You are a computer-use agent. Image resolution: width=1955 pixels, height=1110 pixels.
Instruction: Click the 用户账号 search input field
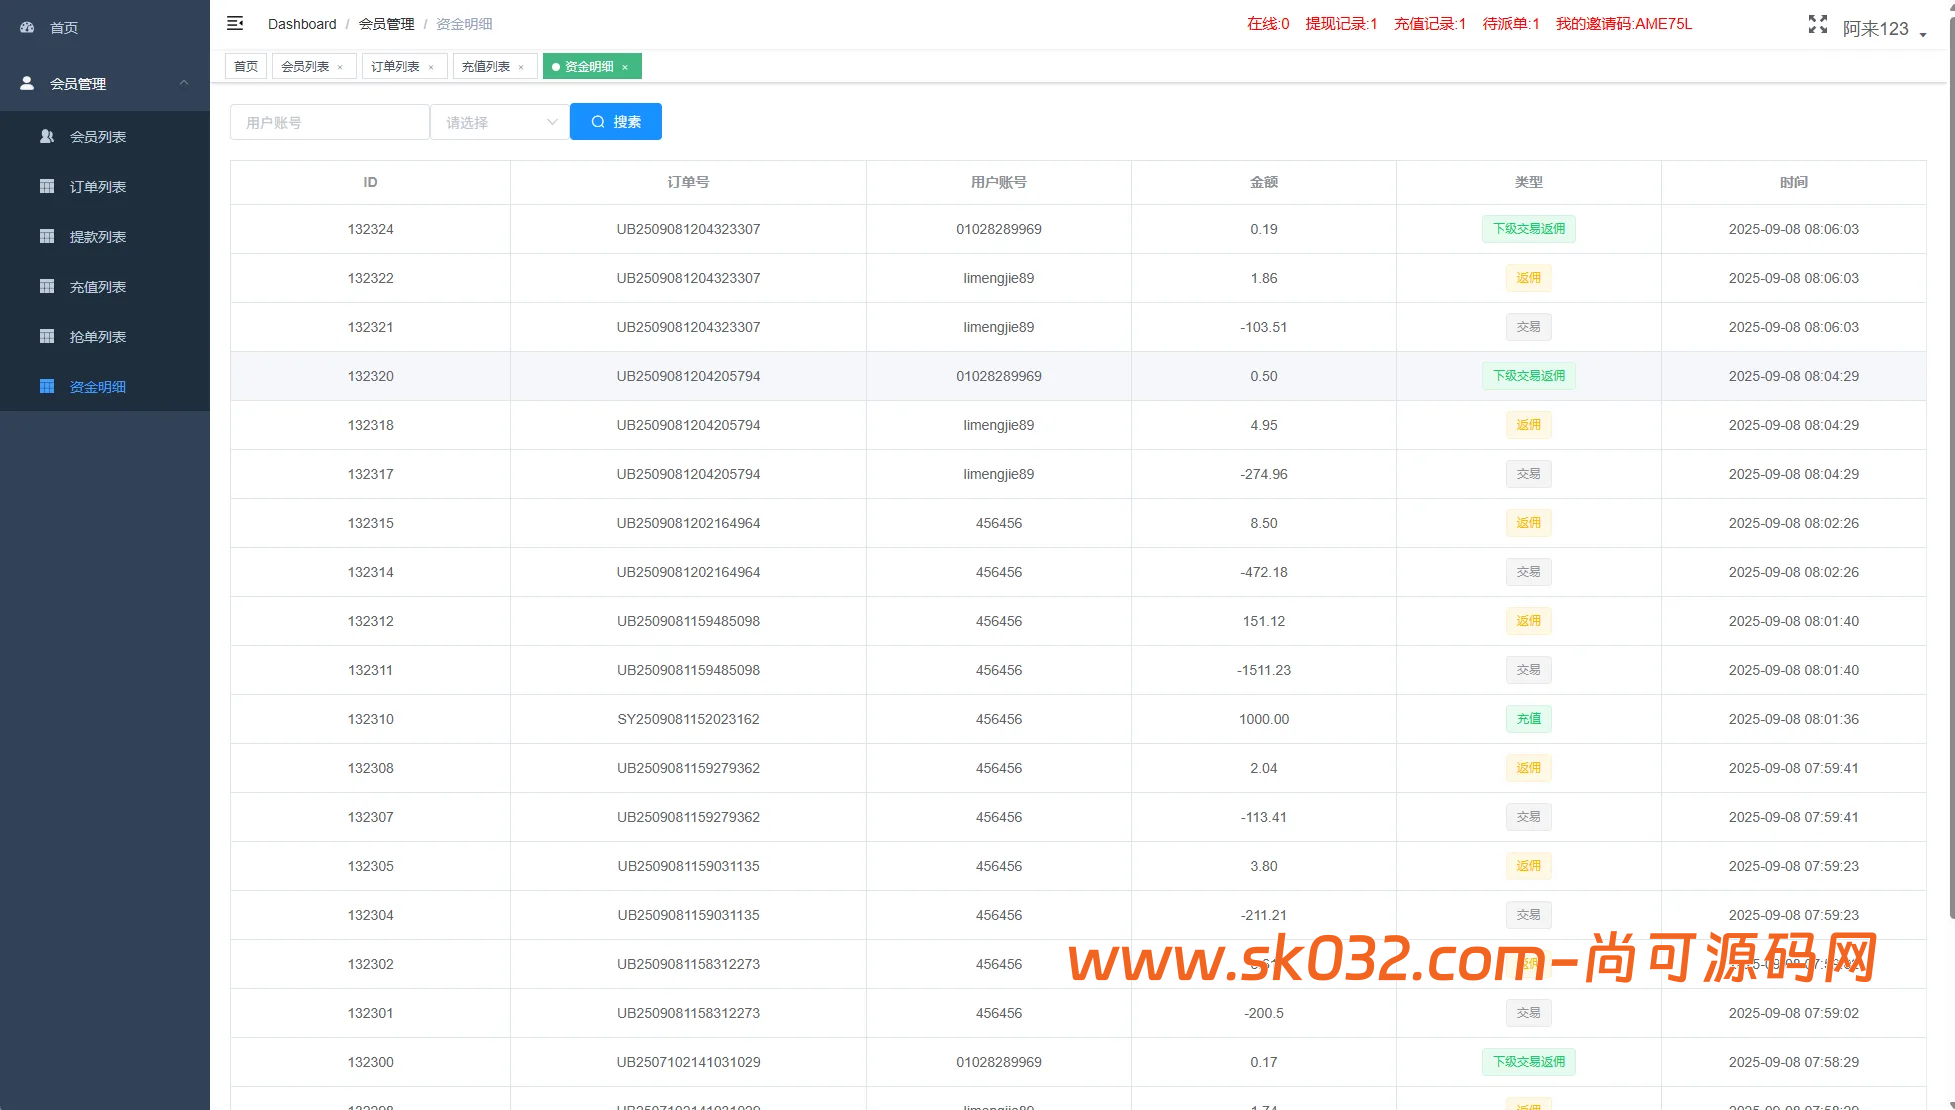coord(329,121)
